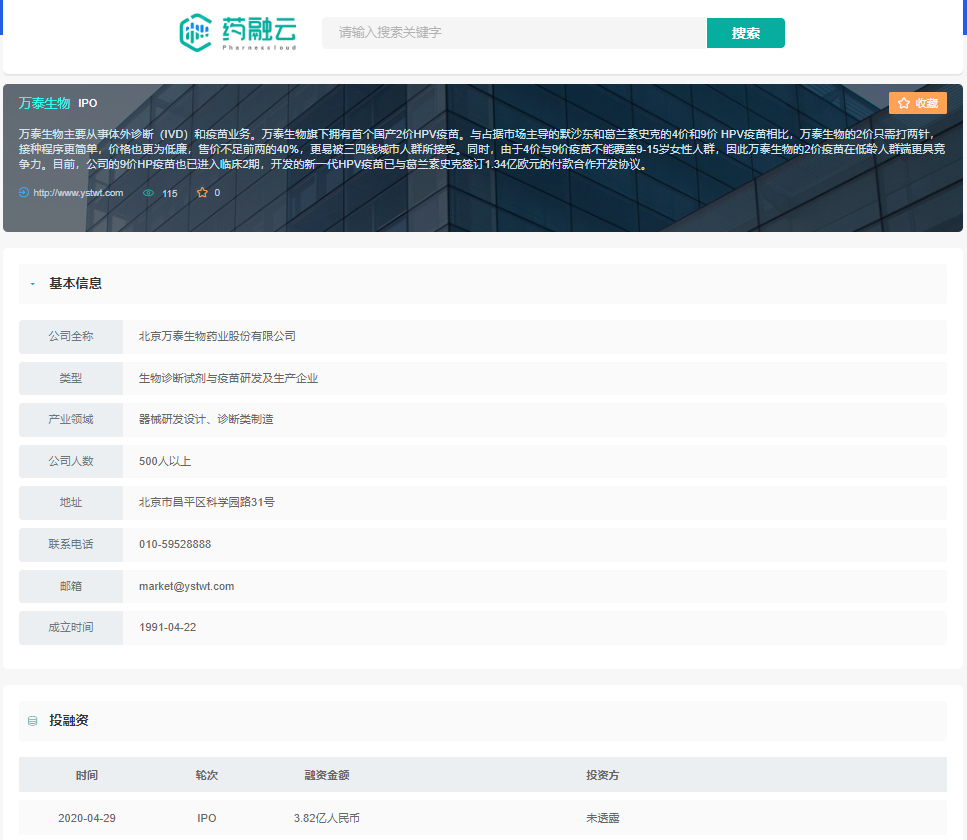Screen dimensions: 967x840
Task: Click the 投融资 section list icon
Action: tap(33, 720)
